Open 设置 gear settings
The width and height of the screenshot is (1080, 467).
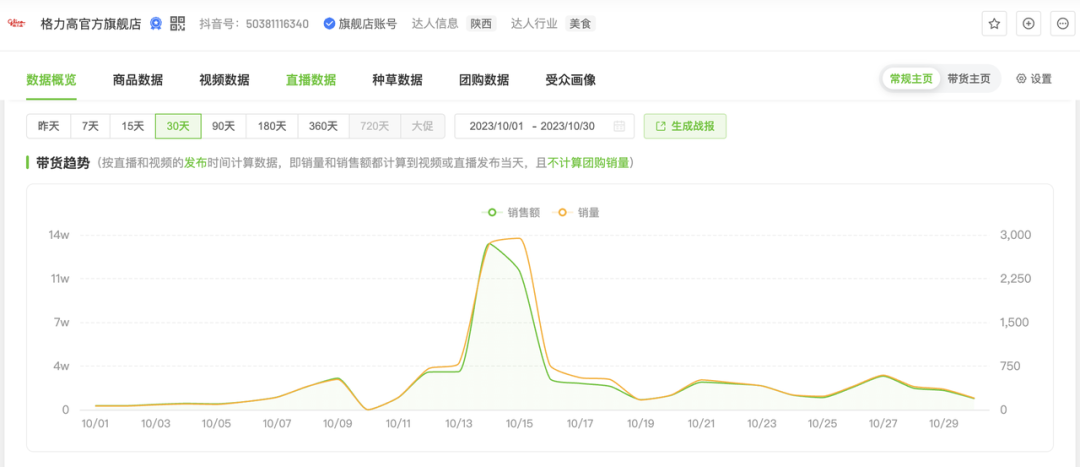(1034, 79)
